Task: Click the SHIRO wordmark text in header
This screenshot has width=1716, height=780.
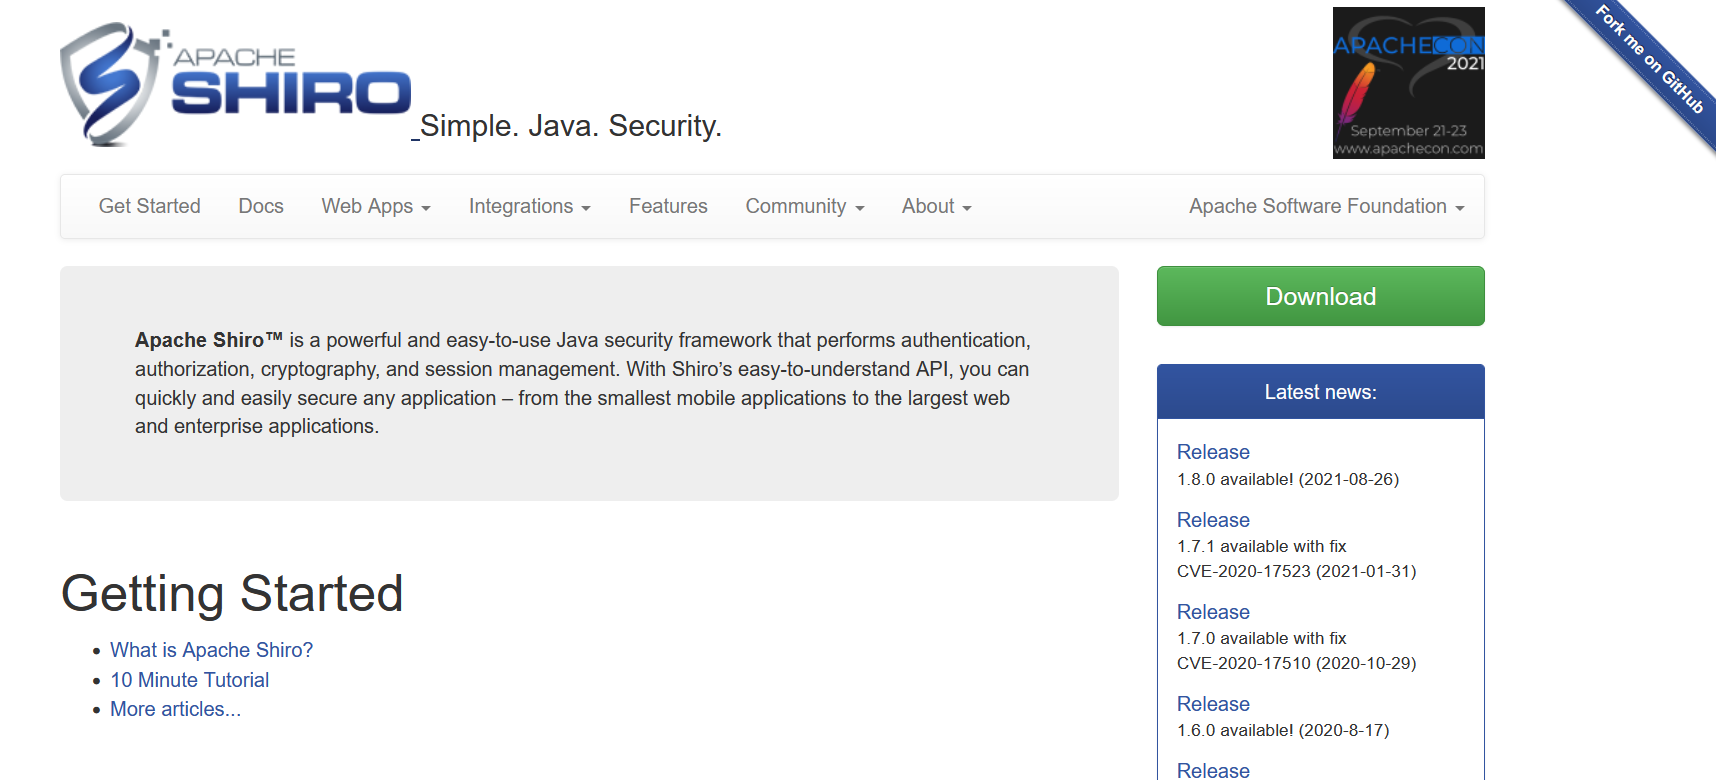Action: point(291,93)
